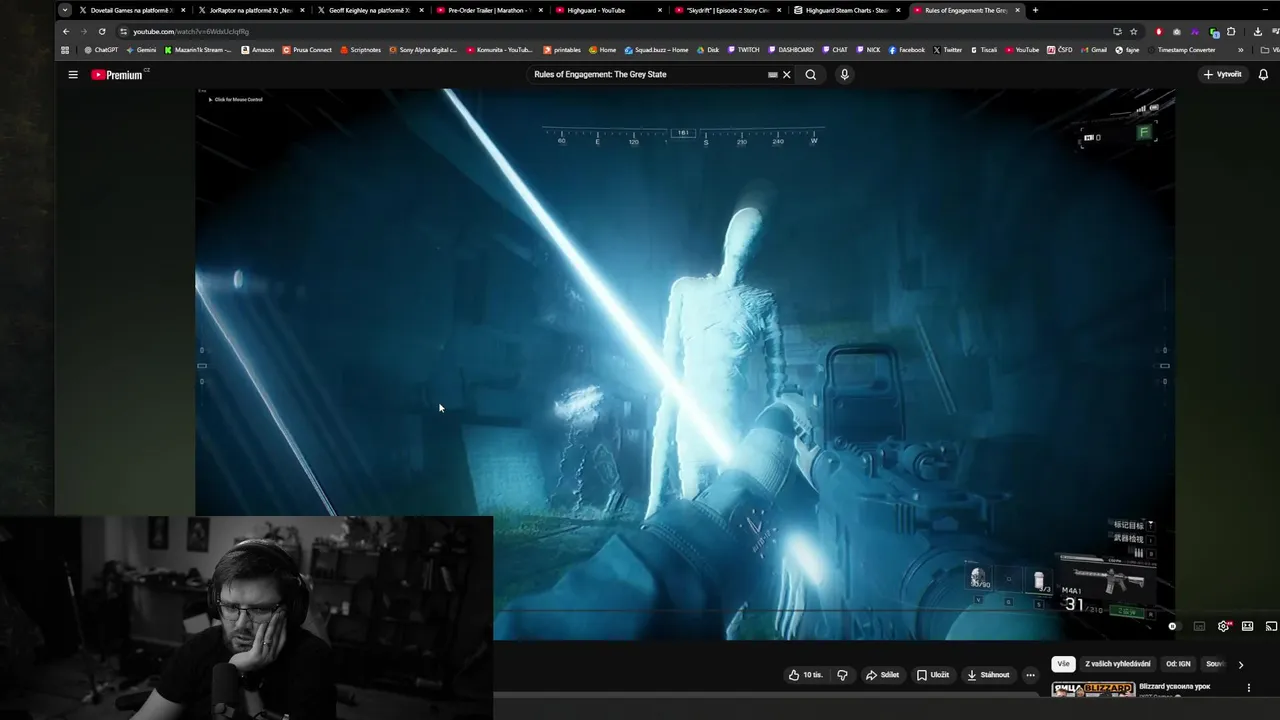Open player settings gear

(1223, 626)
